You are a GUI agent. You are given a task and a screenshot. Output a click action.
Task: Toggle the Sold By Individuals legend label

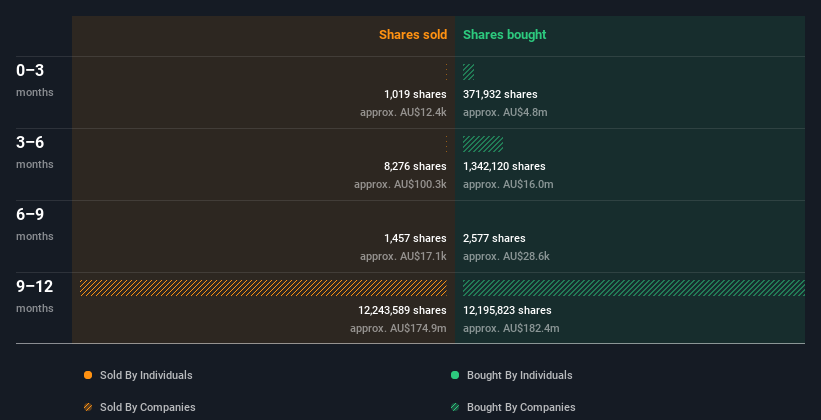pyautogui.click(x=146, y=375)
